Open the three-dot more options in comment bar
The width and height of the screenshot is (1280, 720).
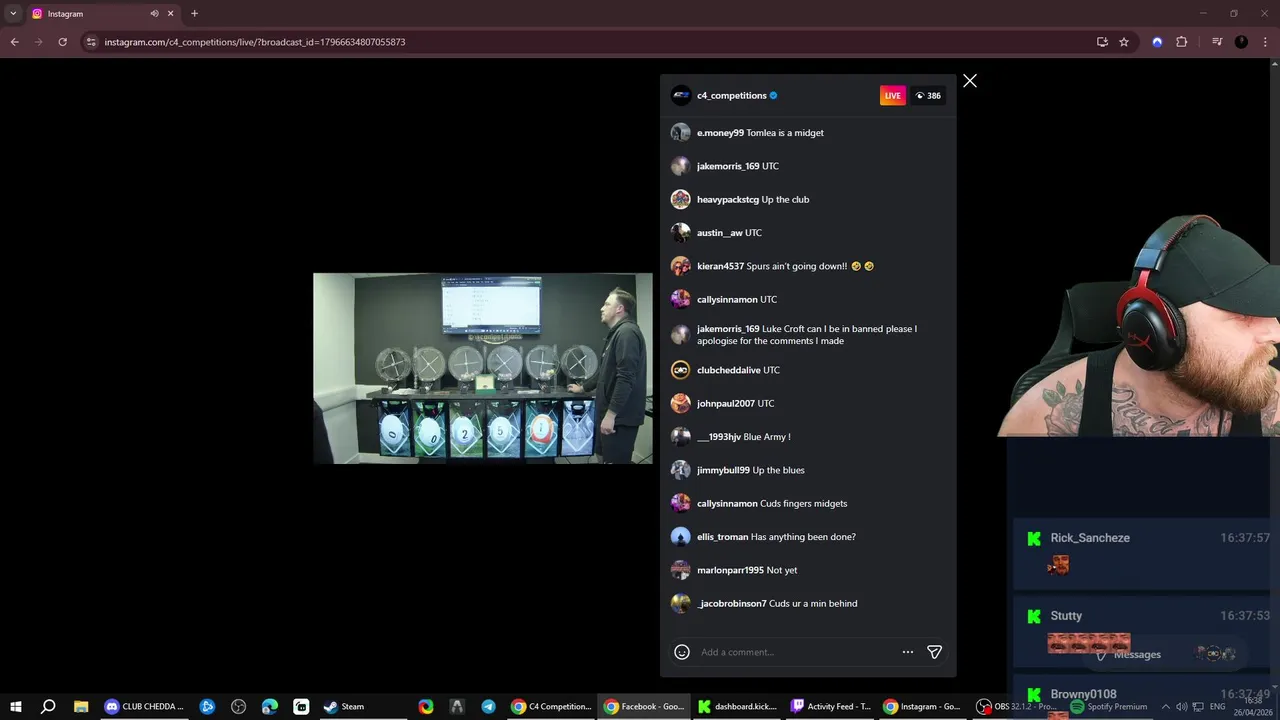click(x=908, y=652)
